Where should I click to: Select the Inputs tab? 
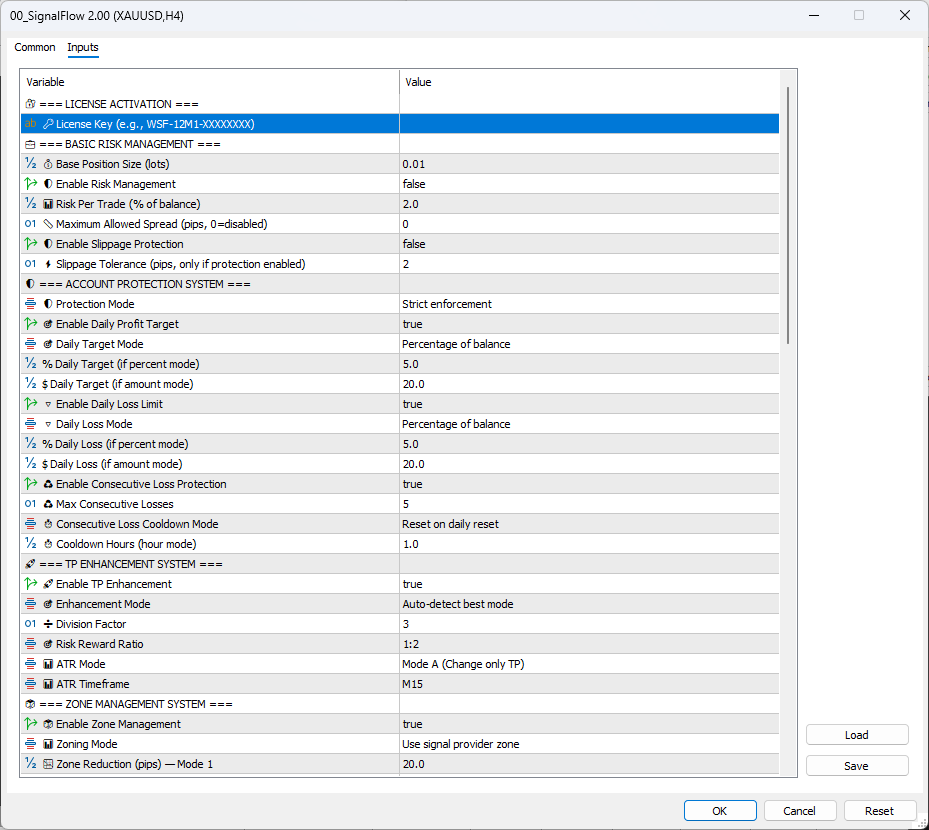[x=83, y=47]
